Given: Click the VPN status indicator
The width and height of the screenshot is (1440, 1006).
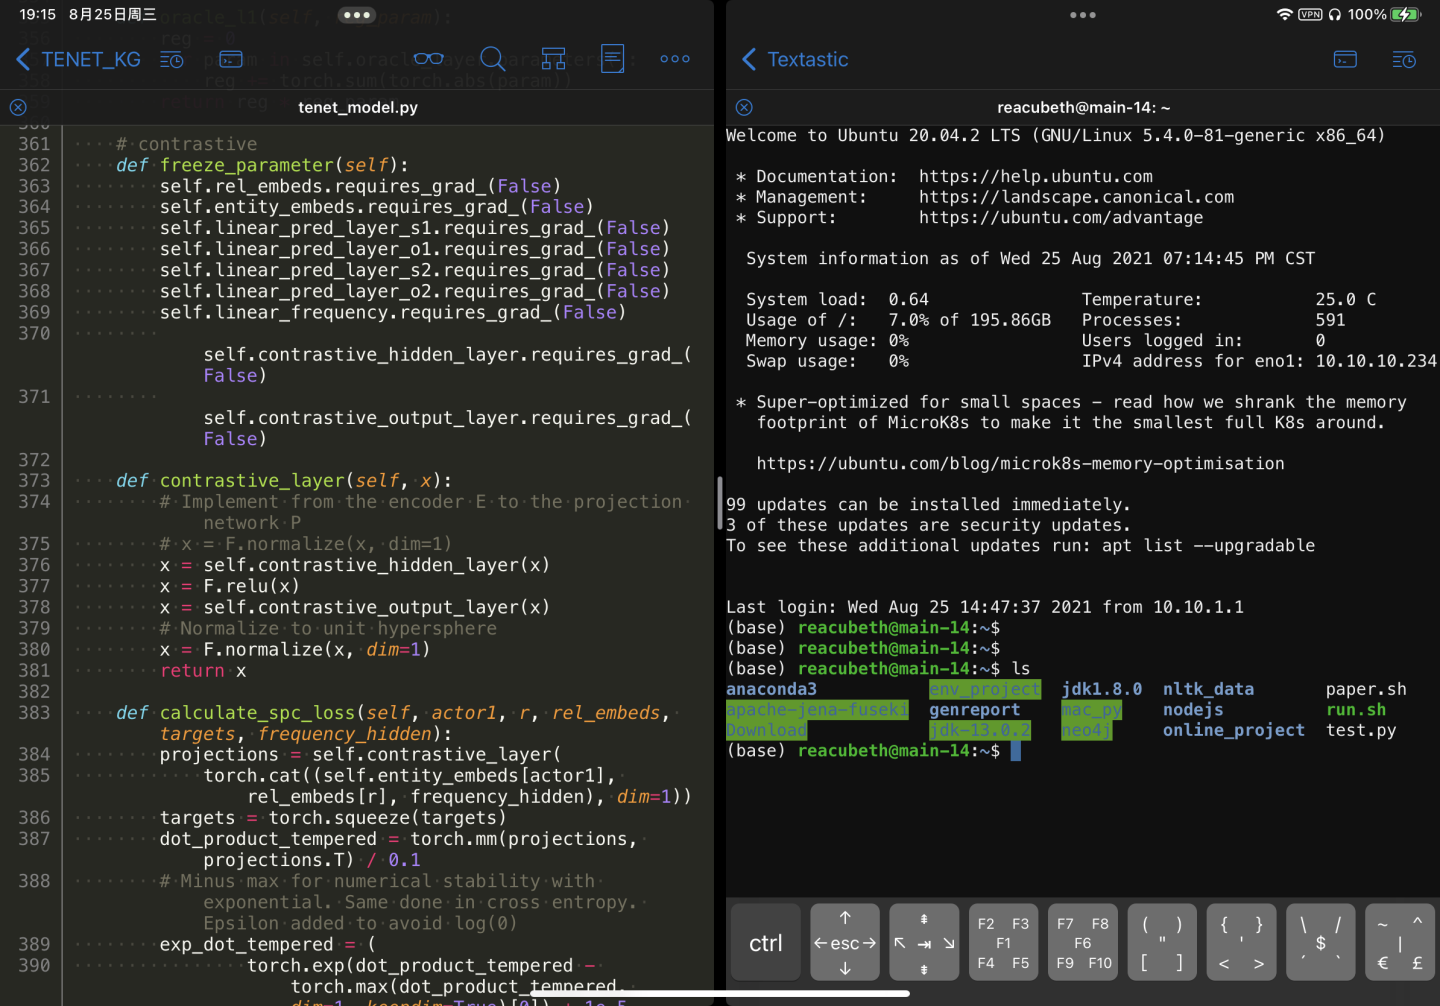Looking at the screenshot, I should click(1310, 14).
